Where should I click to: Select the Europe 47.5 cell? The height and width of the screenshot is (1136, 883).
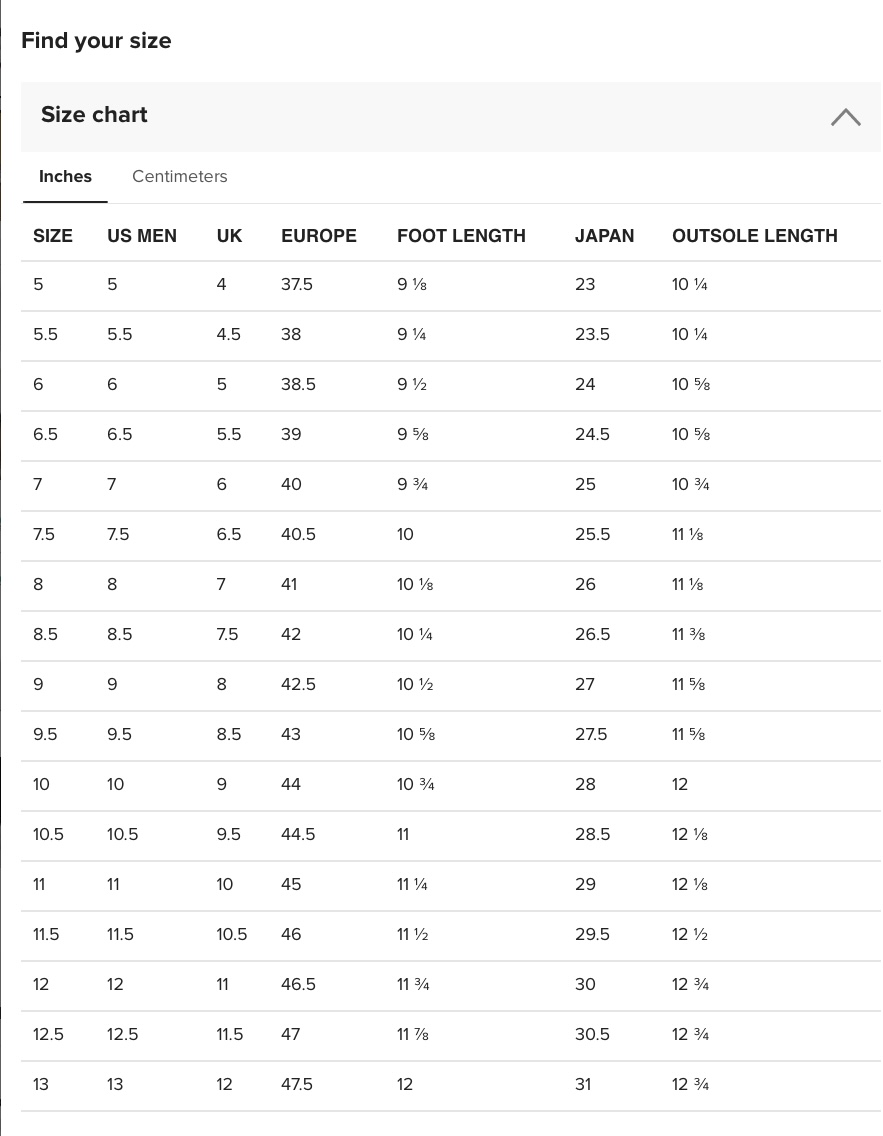297,1085
